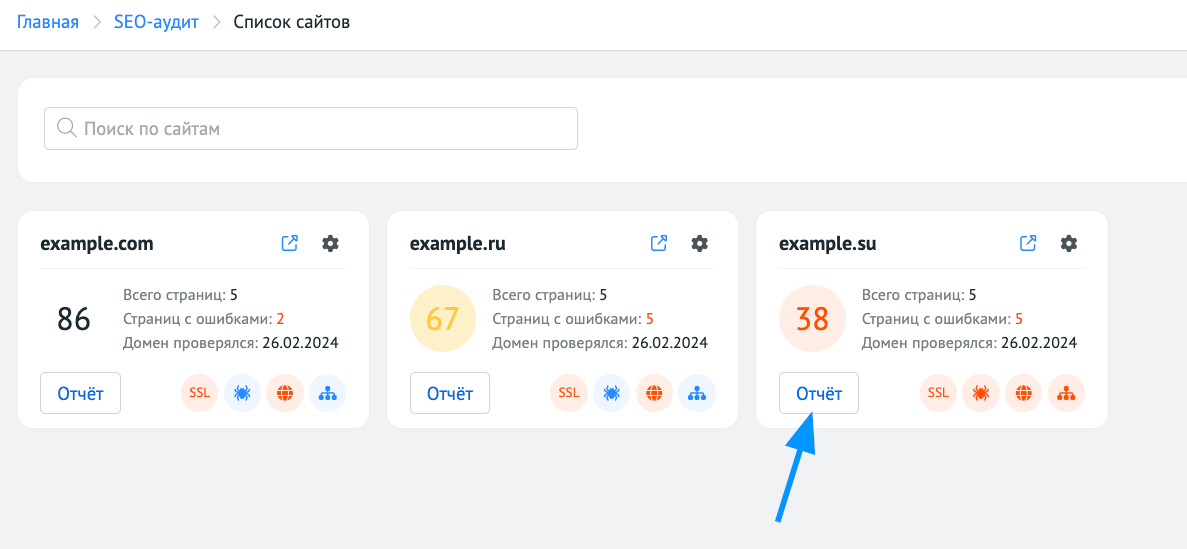Open settings gear for example.ru
Screen dimensions: 1187x549
(699, 243)
